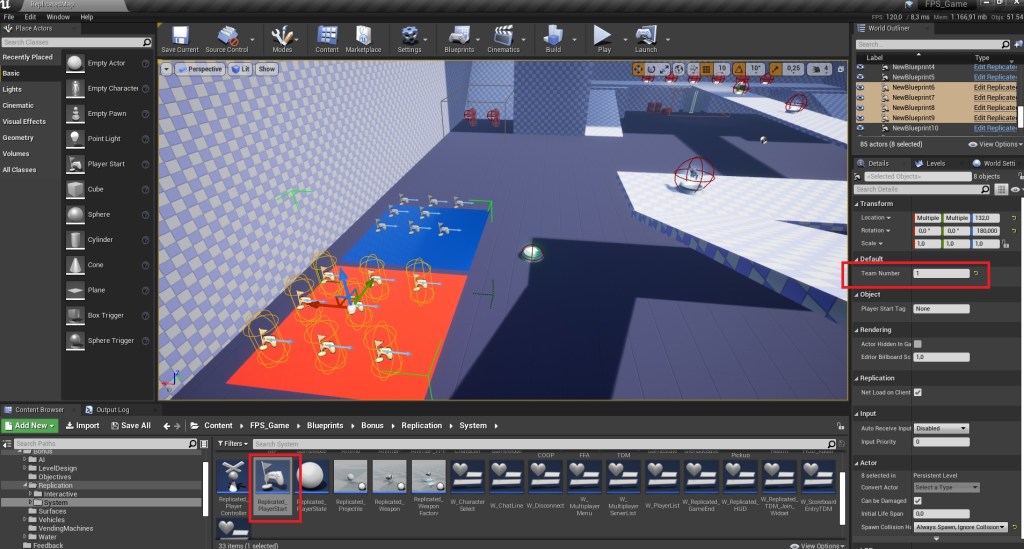The image size is (1024, 549).
Task: Enable Actor Hidden In Game checkbox
Action: [x=918, y=343]
